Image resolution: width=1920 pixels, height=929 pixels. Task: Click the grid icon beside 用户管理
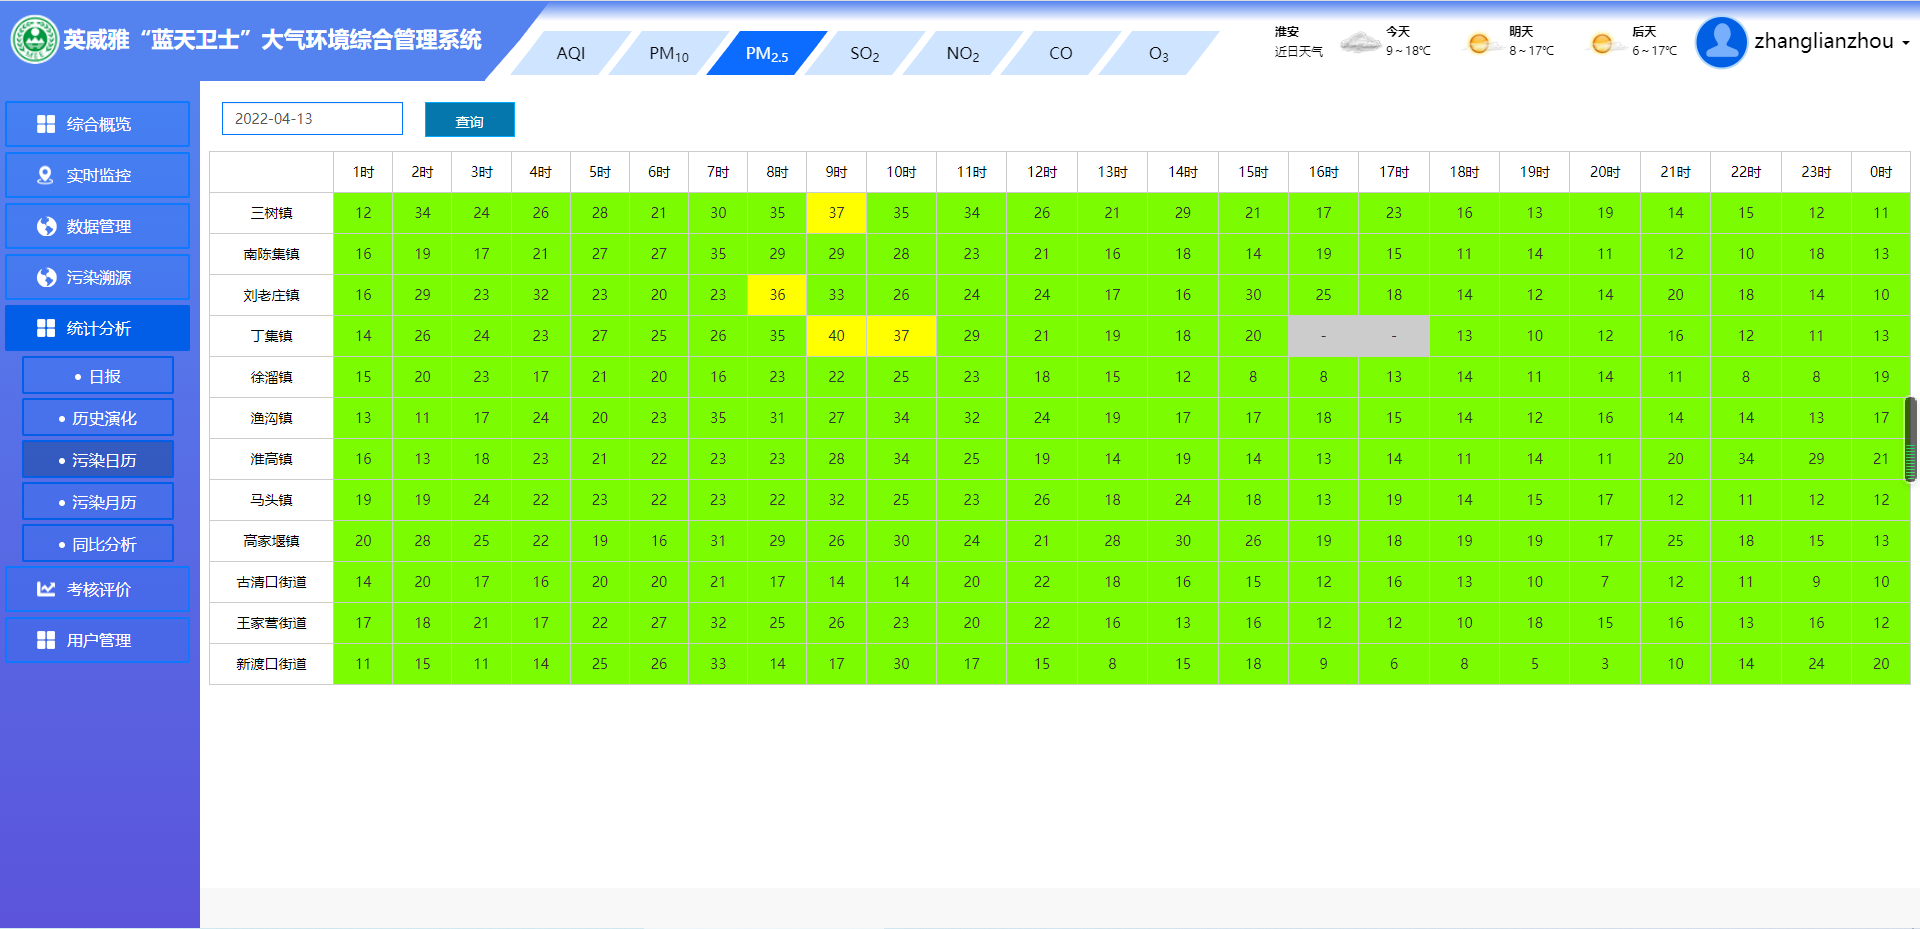click(x=46, y=640)
